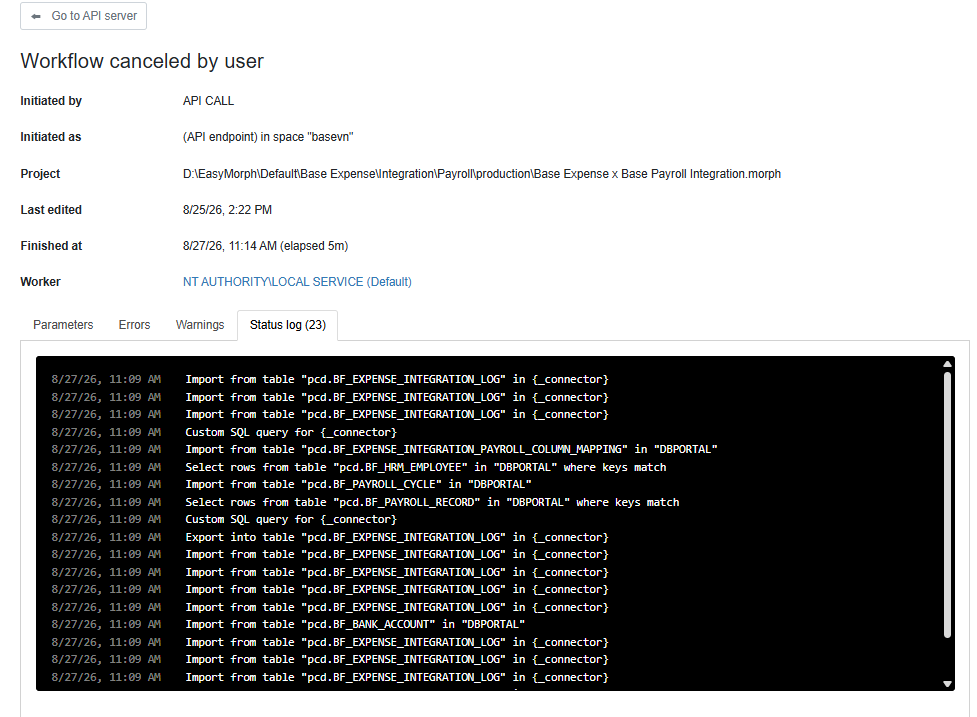Click the PAYROLL_COLUMN_MAPPING import log line
Screen dimensions: 977x717
coord(451,449)
